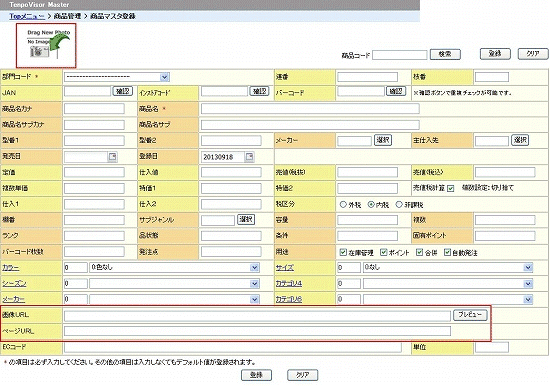Click the 確認 button beside インストアコード field

260,91
